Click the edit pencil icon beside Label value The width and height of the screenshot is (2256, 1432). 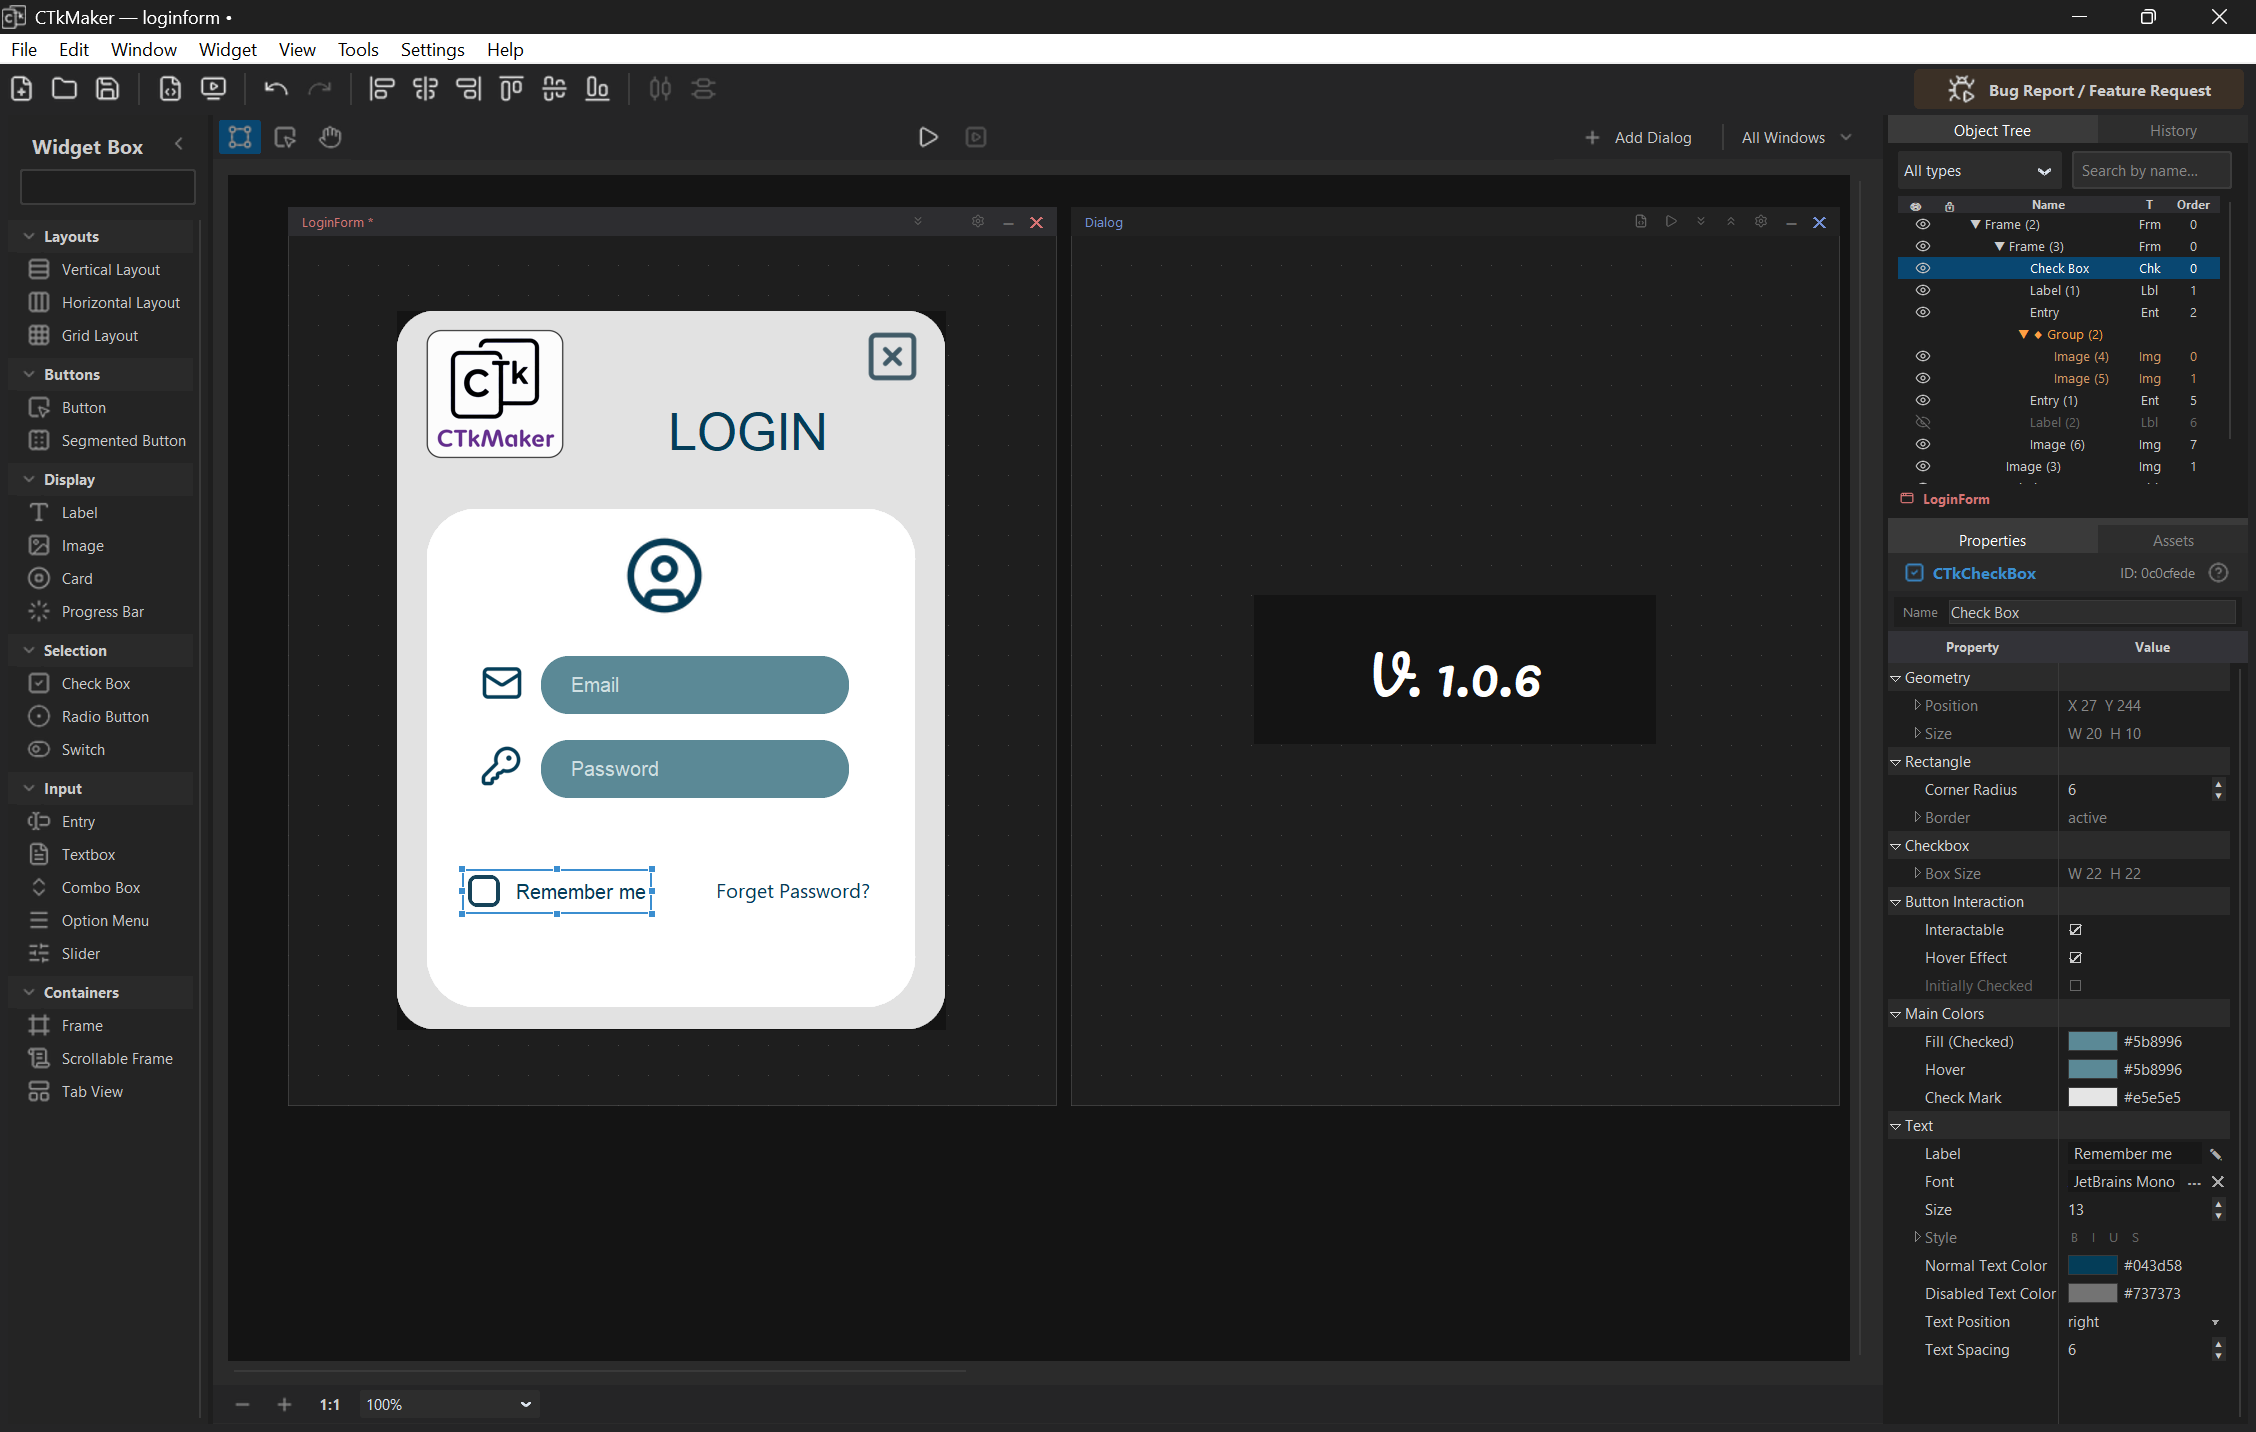pos(2216,1154)
